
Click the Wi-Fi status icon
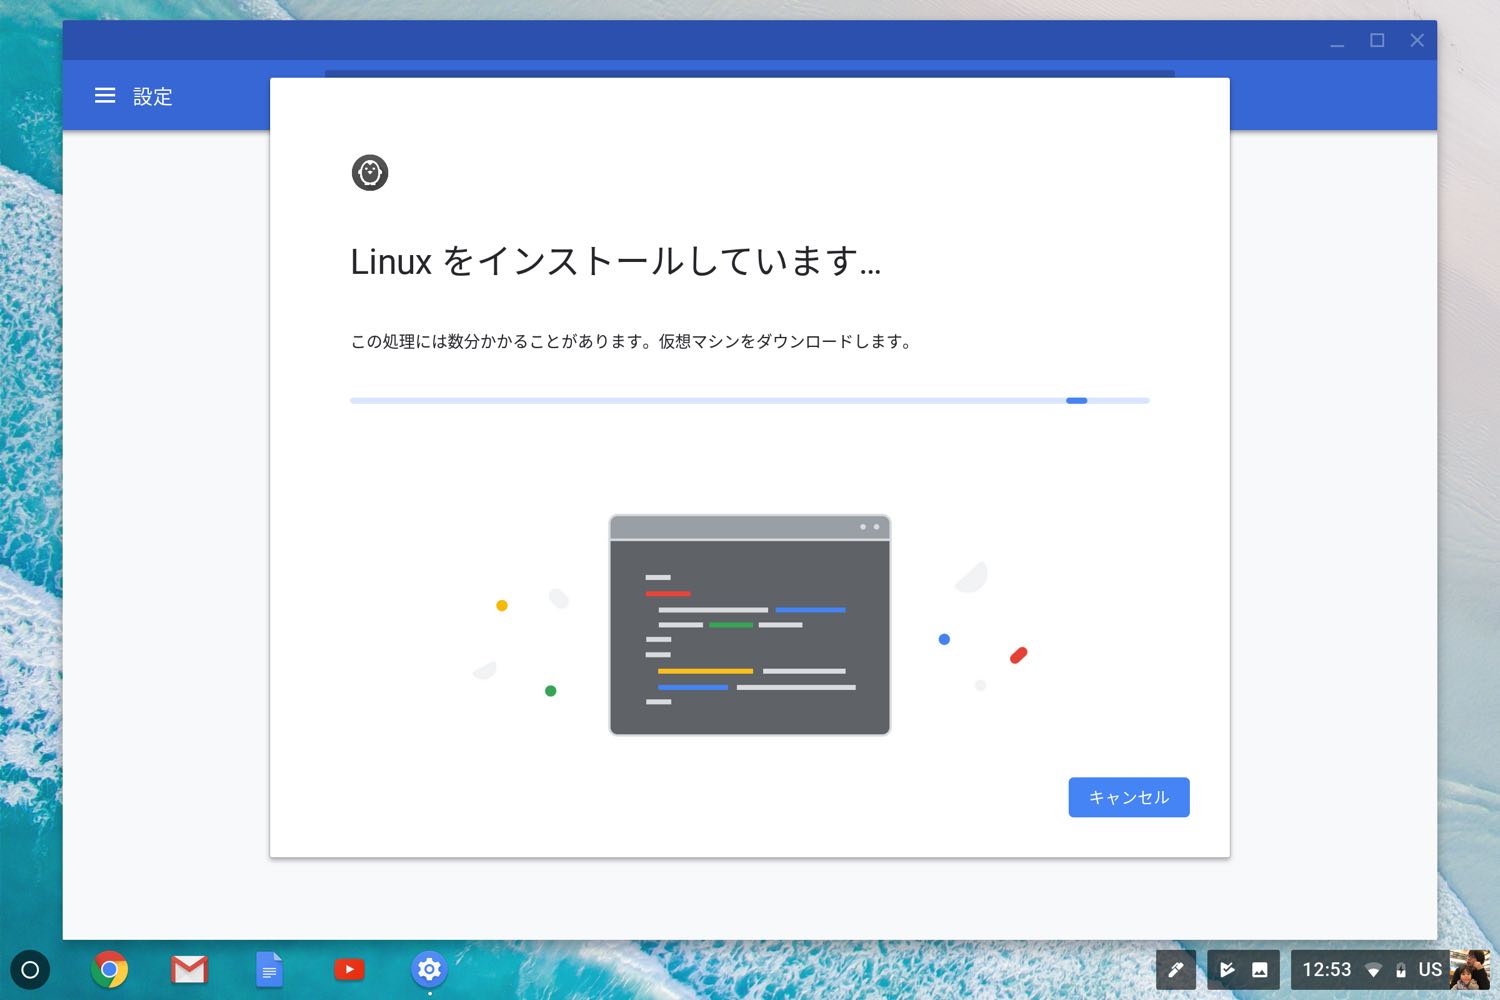click(x=1374, y=970)
